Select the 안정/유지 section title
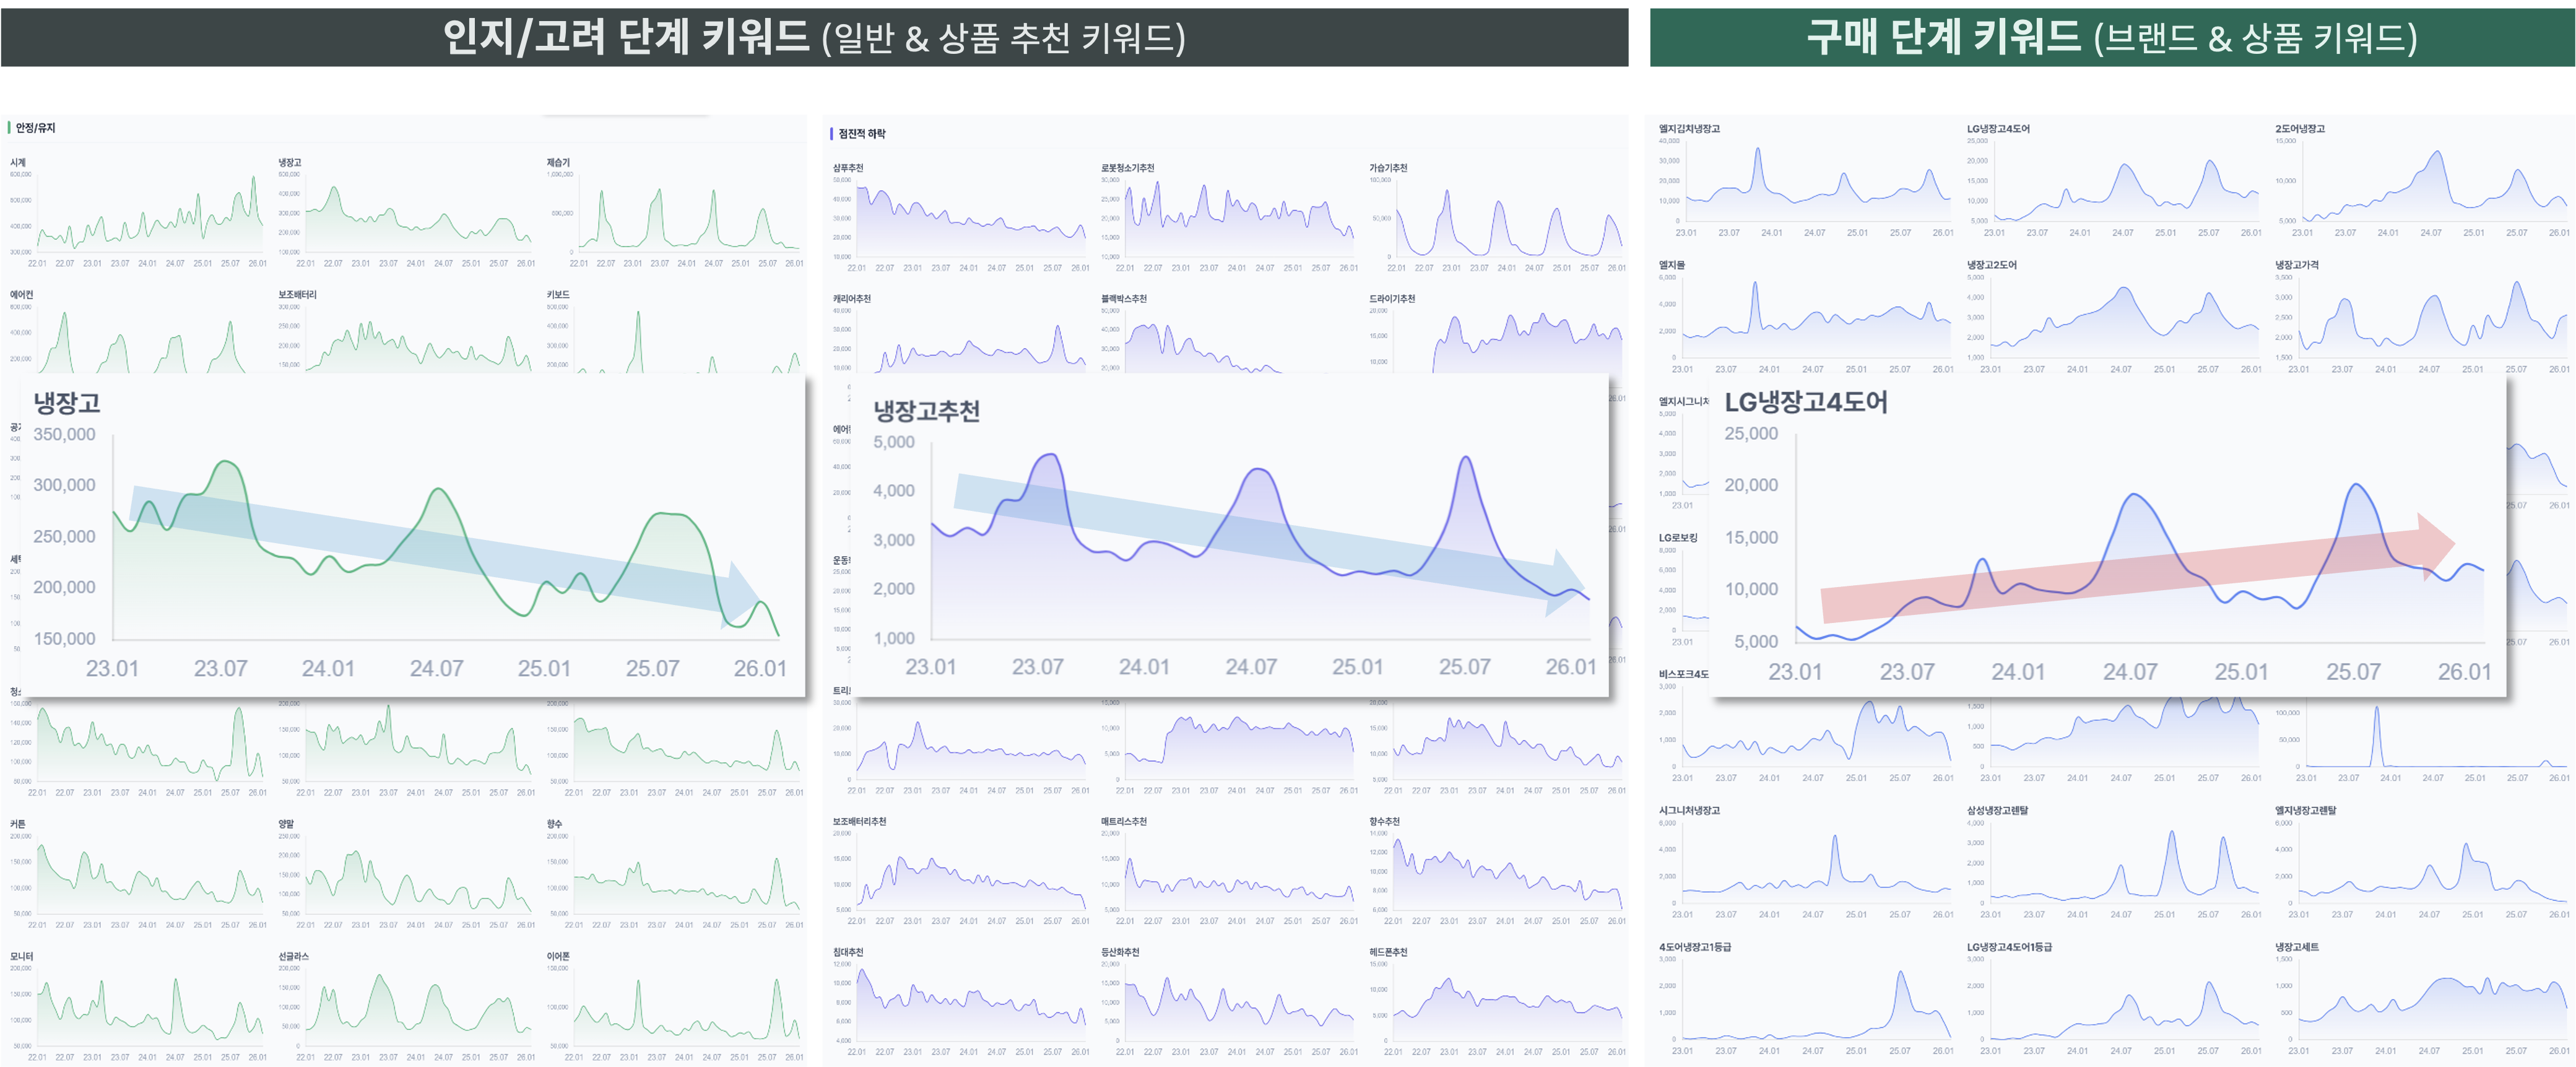 [x=35, y=128]
